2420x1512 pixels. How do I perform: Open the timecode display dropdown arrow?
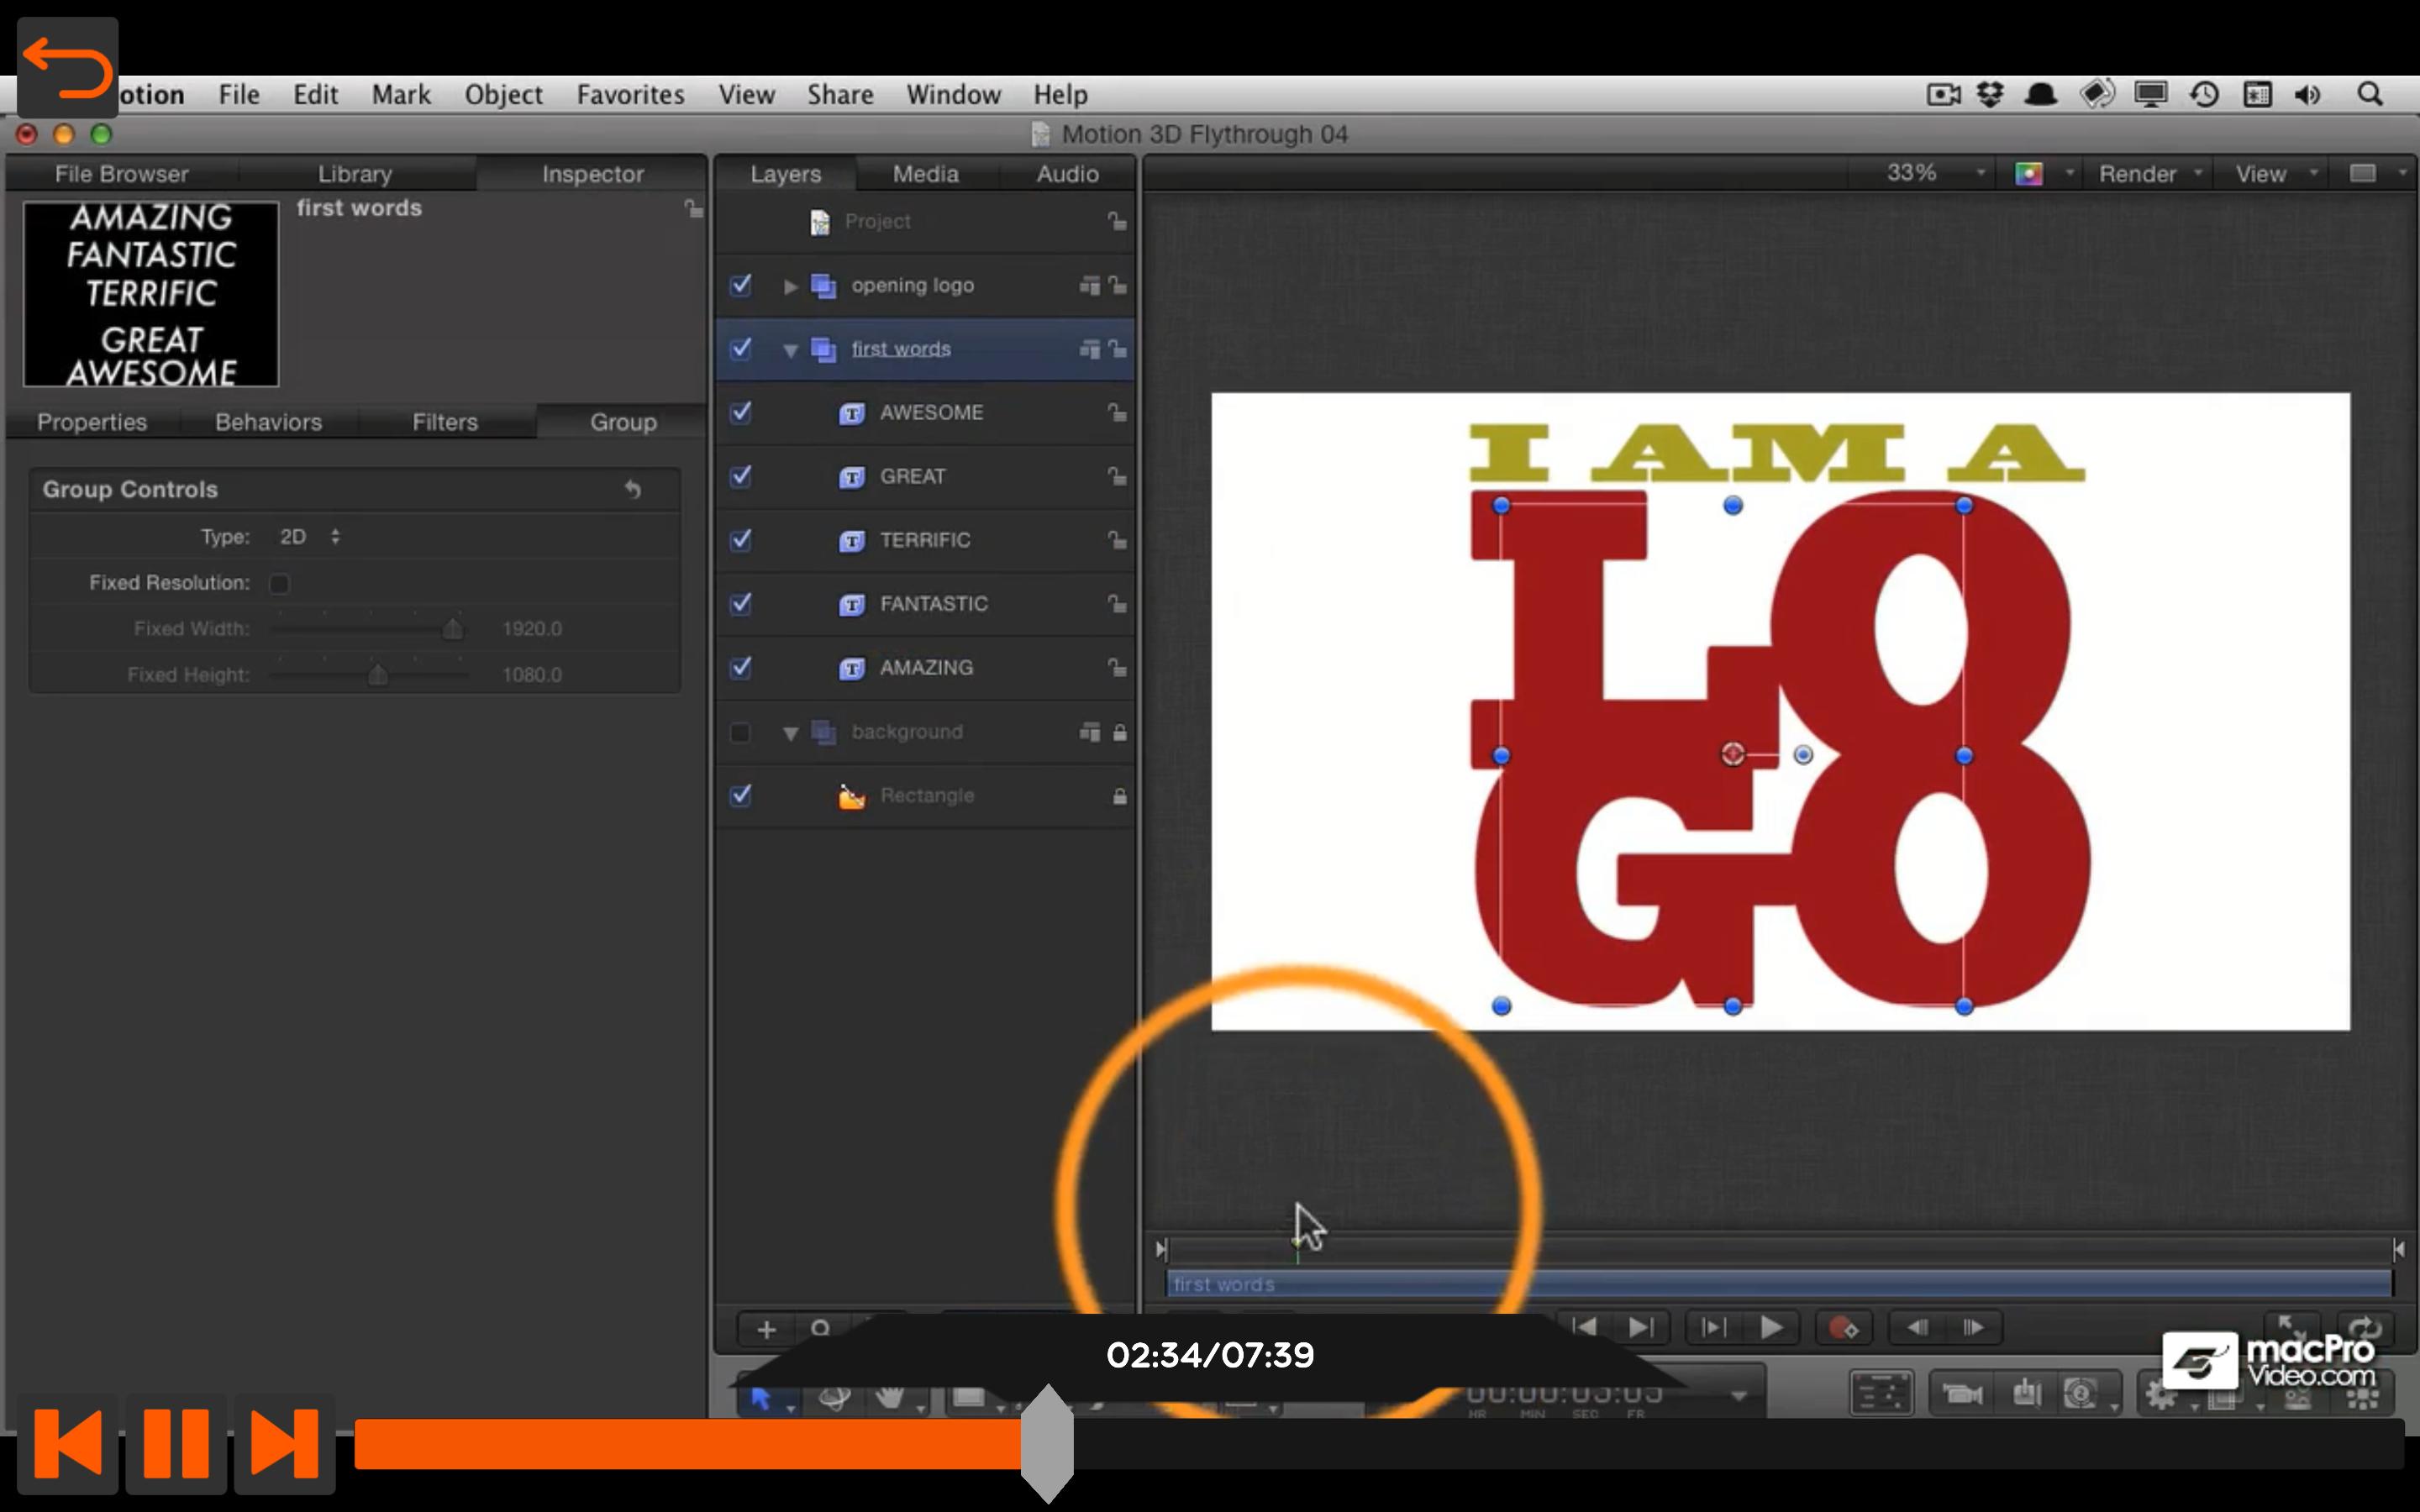tap(1739, 1396)
